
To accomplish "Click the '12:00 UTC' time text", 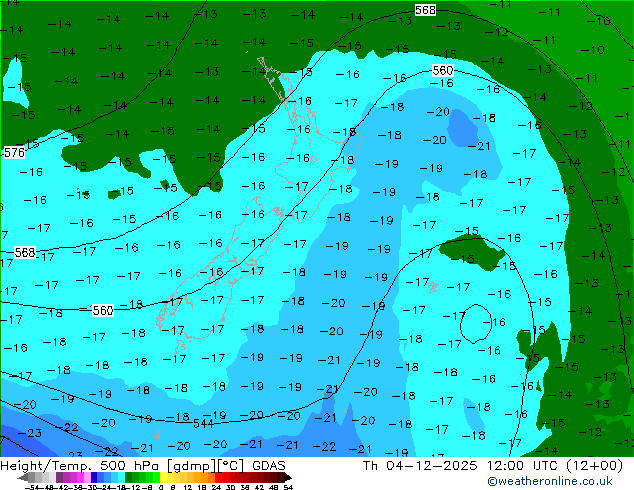I will click(524, 466).
